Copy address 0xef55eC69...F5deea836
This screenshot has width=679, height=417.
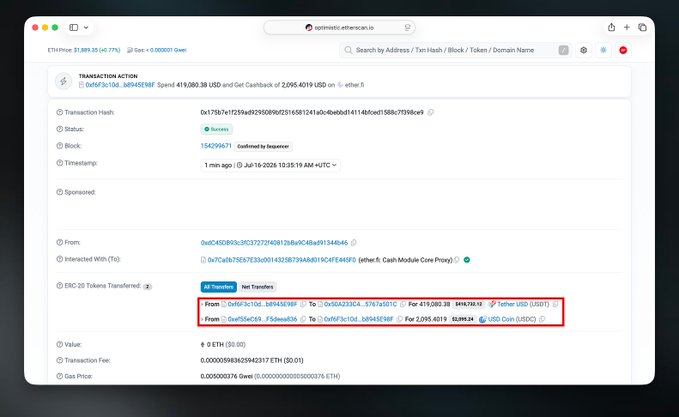point(303,319)
